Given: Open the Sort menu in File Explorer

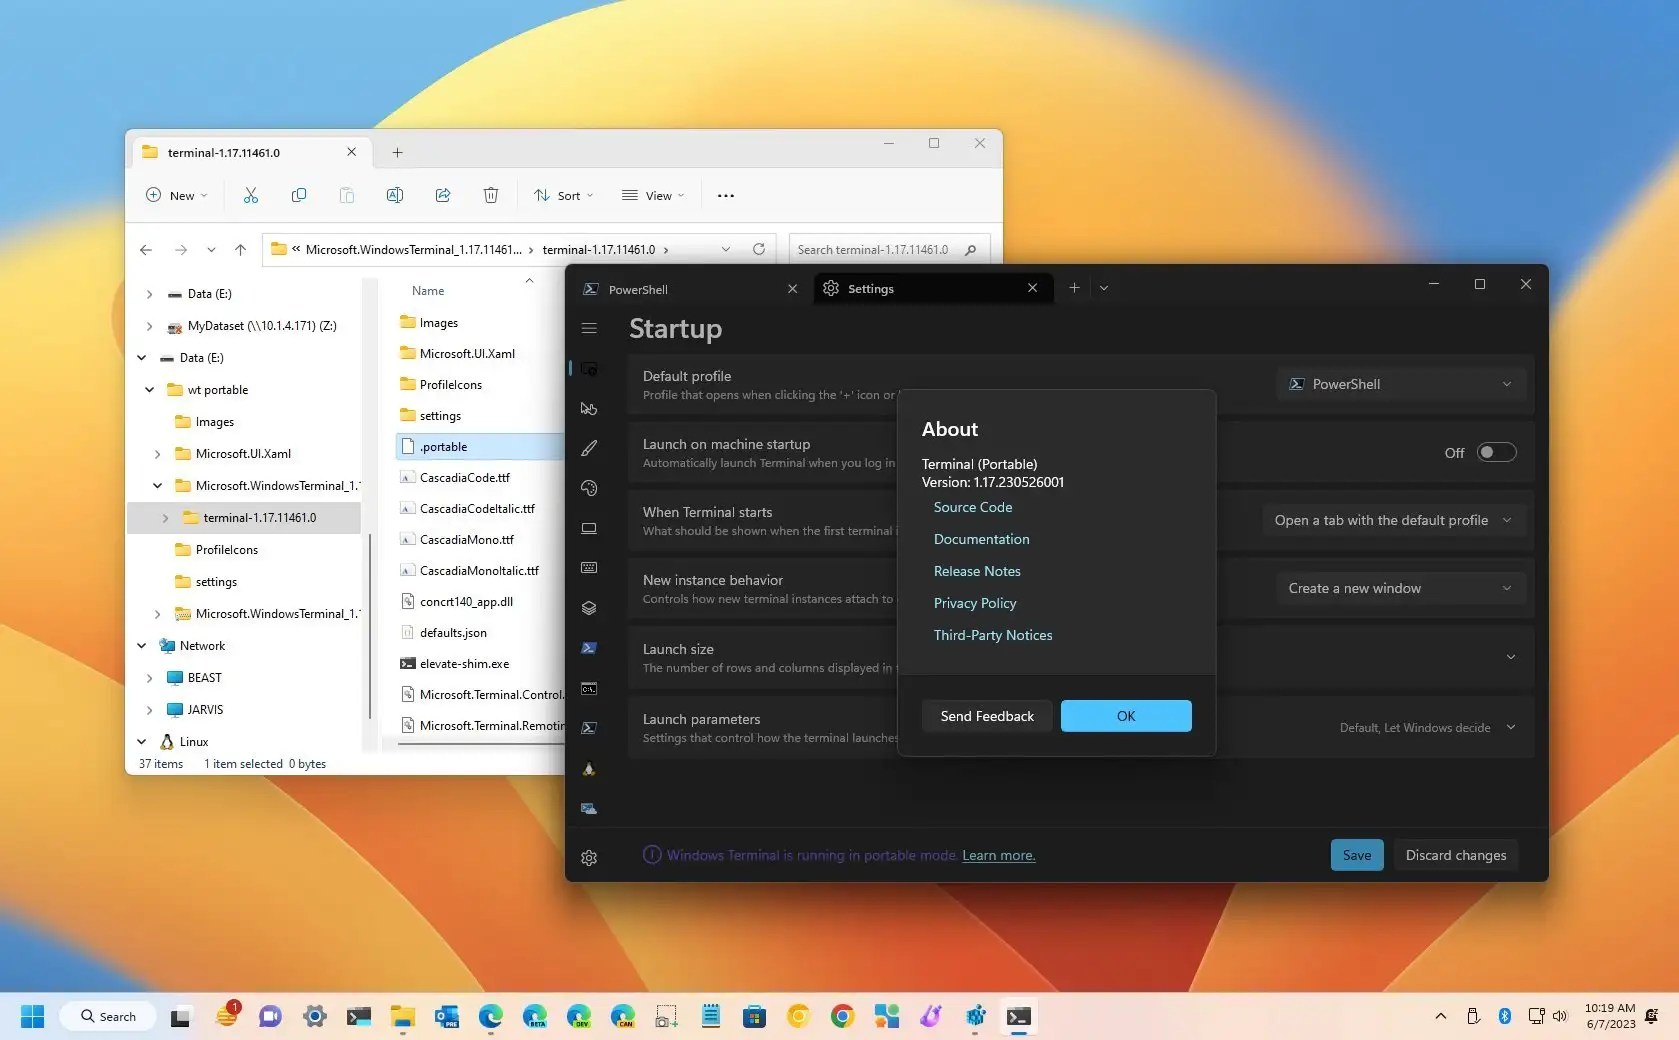Looking at the screenshot, I should (562, 195).
